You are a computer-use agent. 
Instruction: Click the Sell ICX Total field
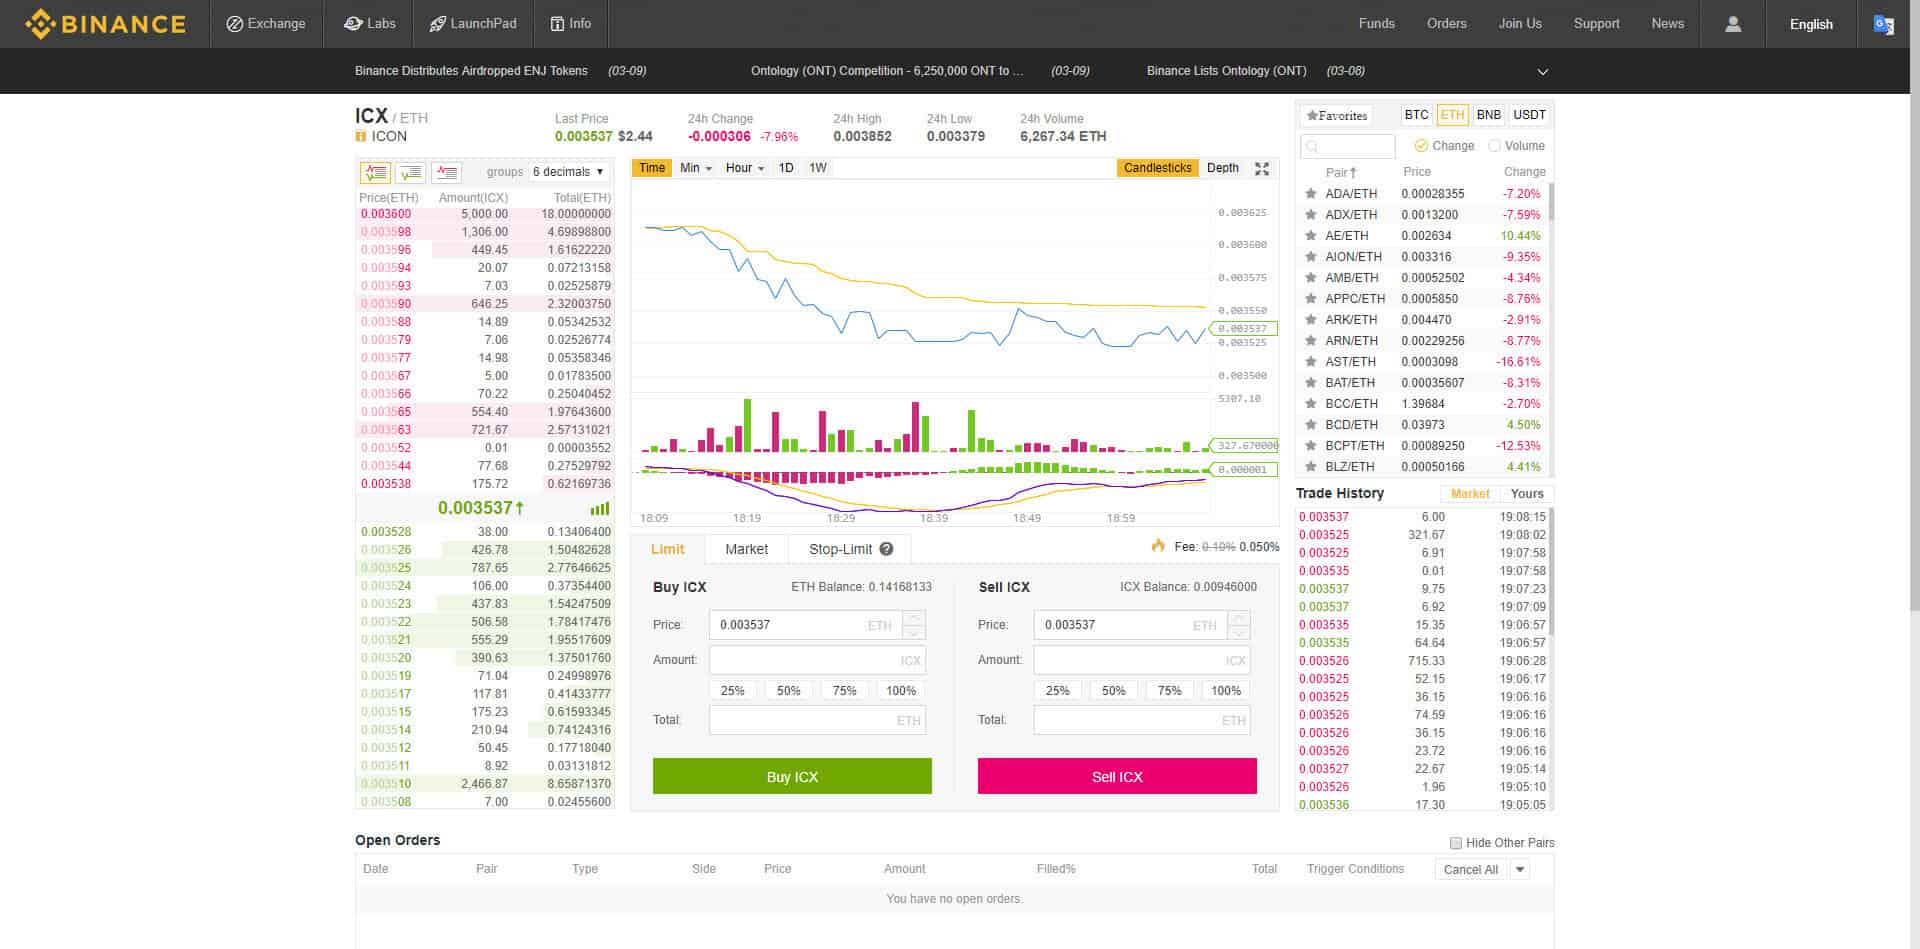tap(1142, 720)
